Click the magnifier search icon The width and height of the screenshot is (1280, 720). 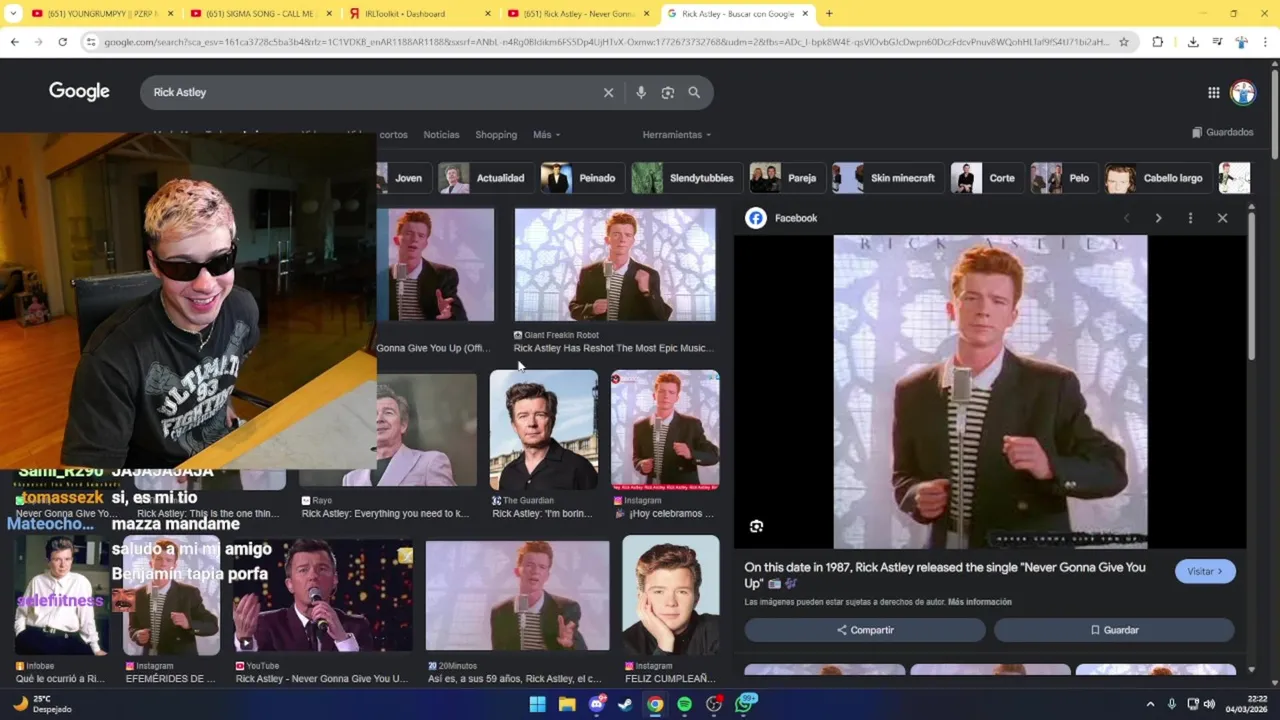click(x=694, y=92)
